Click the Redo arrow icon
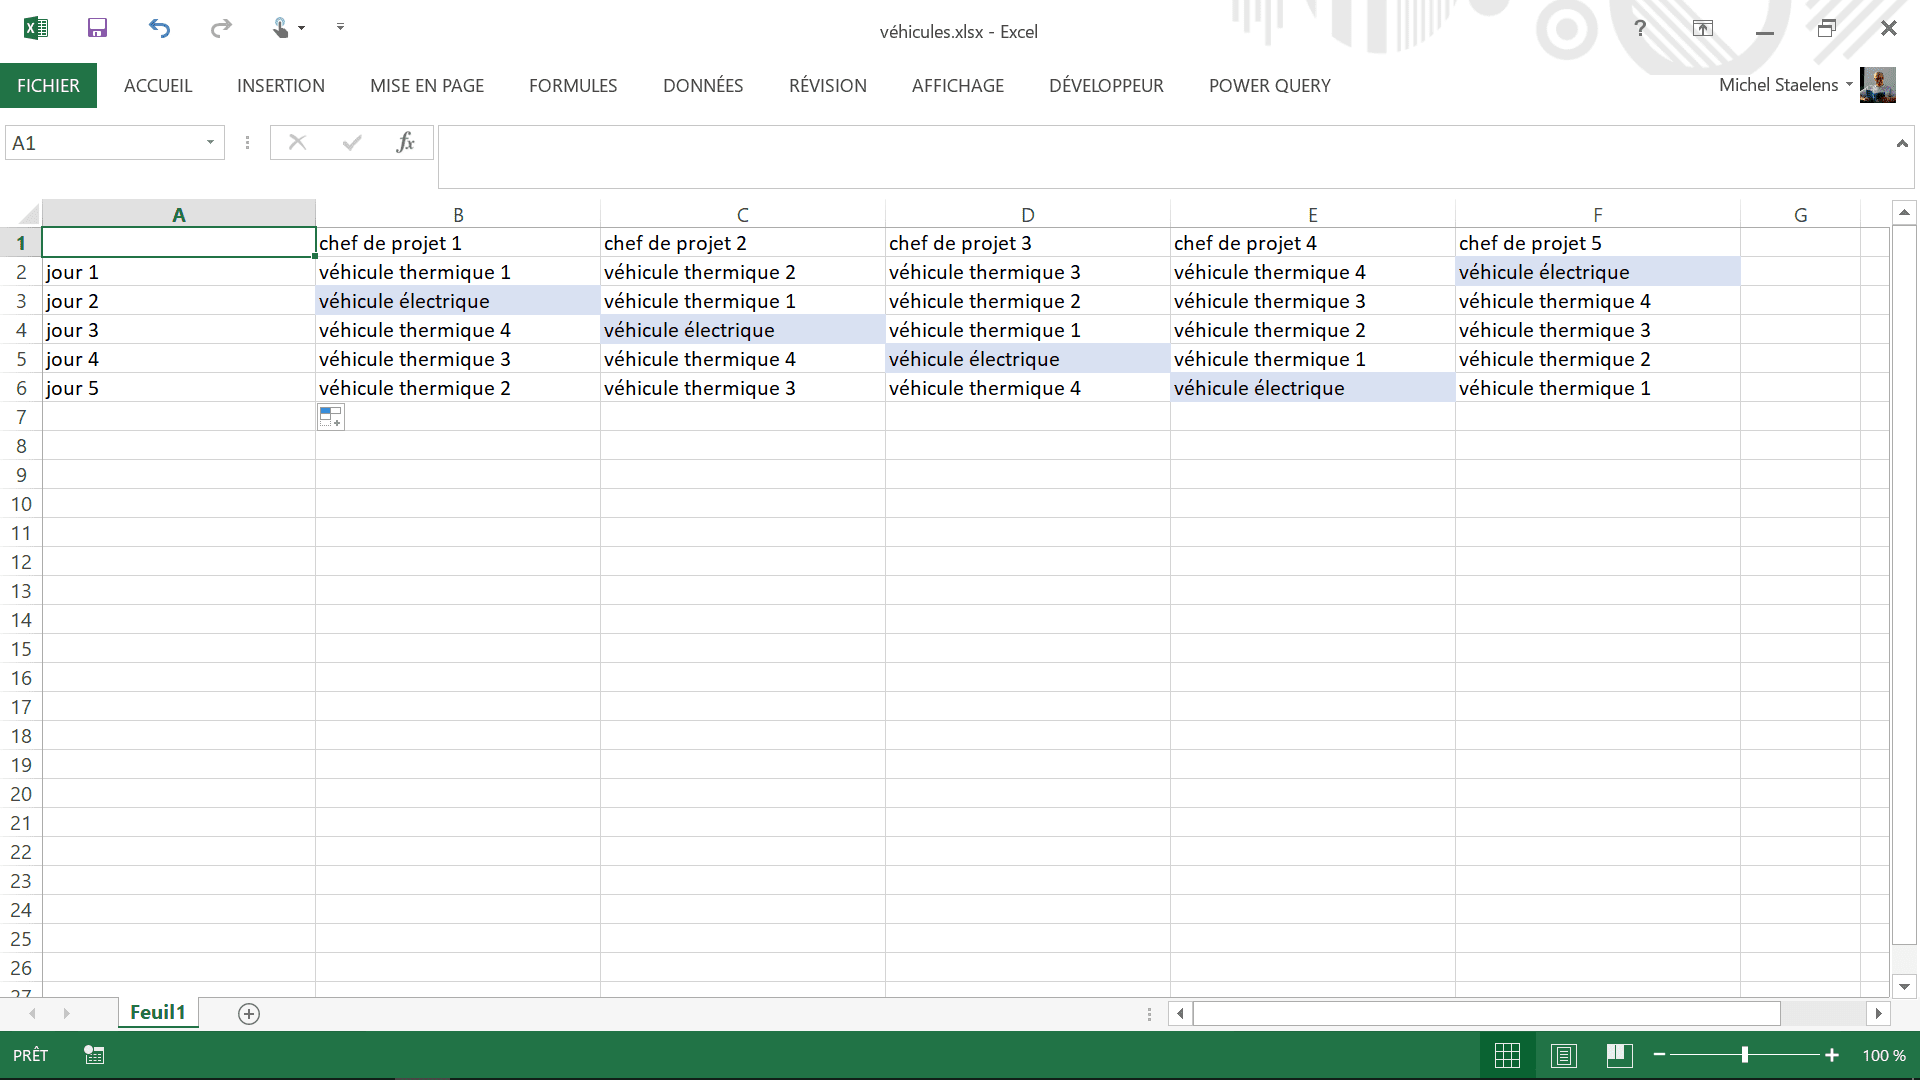 coord(221,28)
